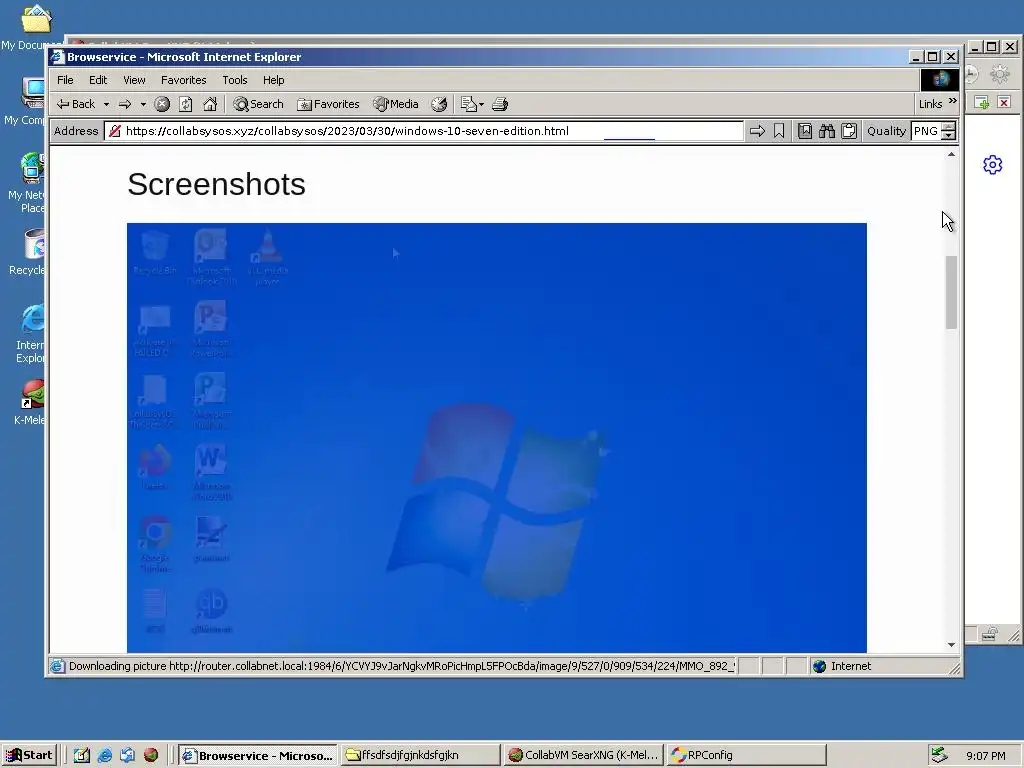Click the Edit page toolbar icon

tap(468, 104)
